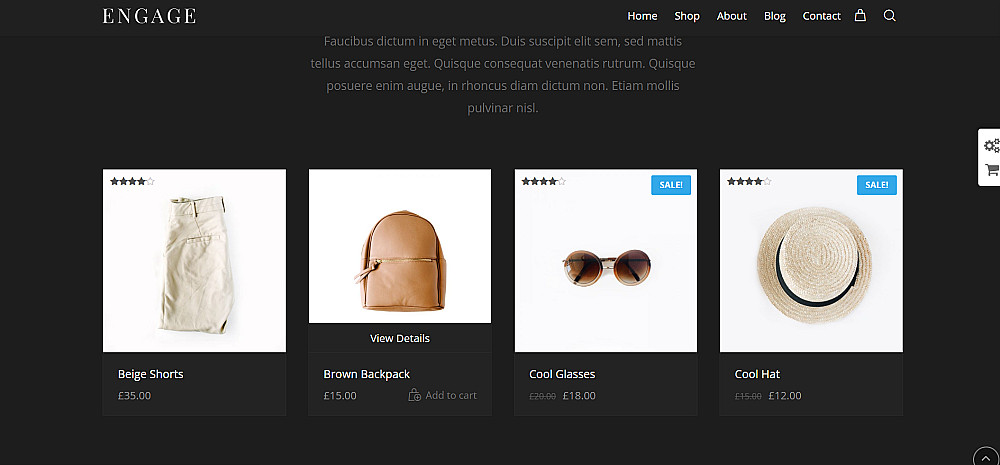Viewport: 1000px width, 465px height.
Task: Click the SALE! badge on Cool Hat
Action: (876, 185)
